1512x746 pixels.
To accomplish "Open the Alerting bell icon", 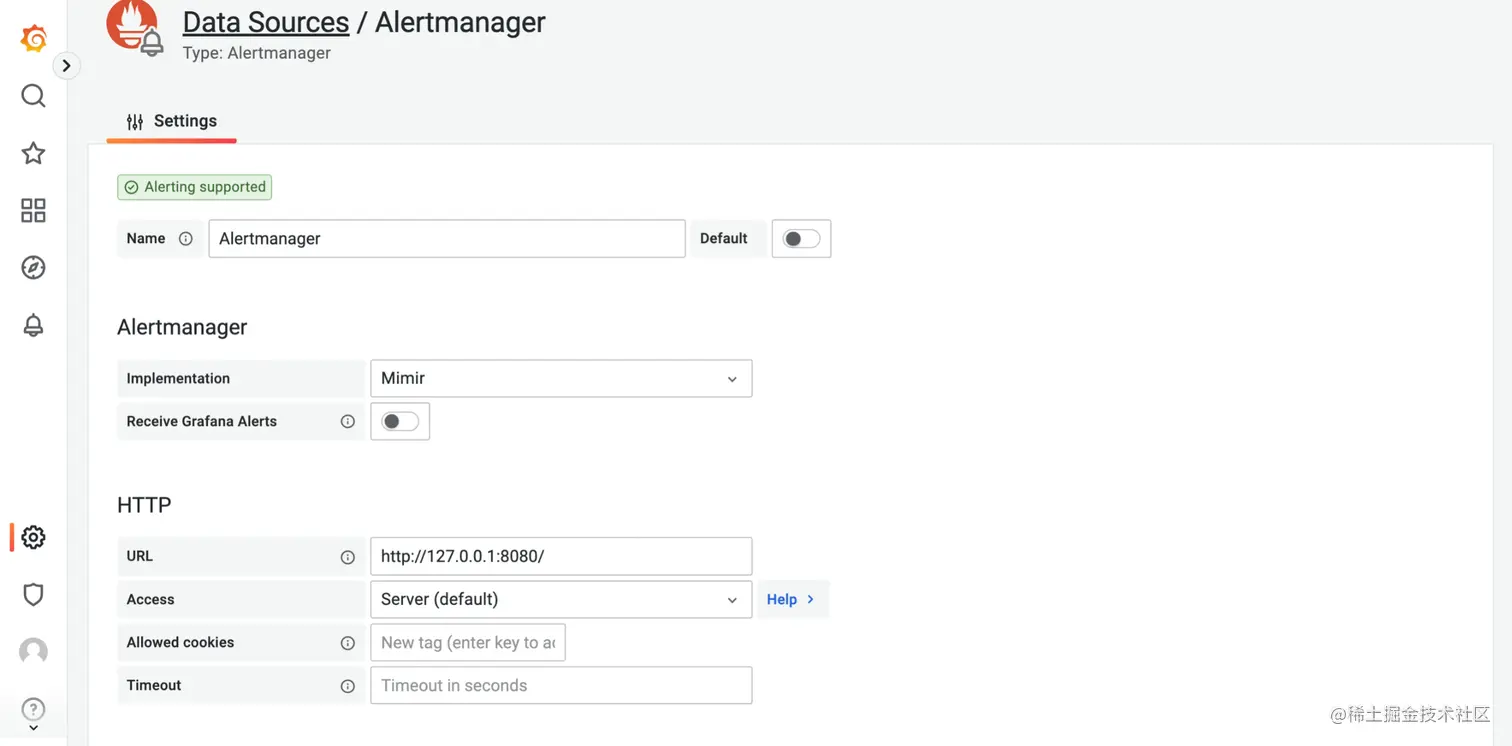I will tap(33, 325).
